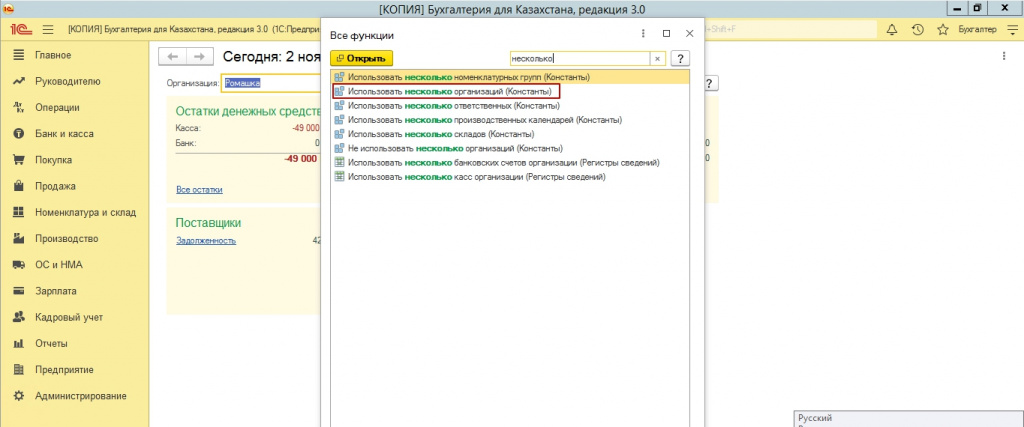Click Администрирование gear icon
The width and height of the screenshot is (1024, 427).
[19, 396]
